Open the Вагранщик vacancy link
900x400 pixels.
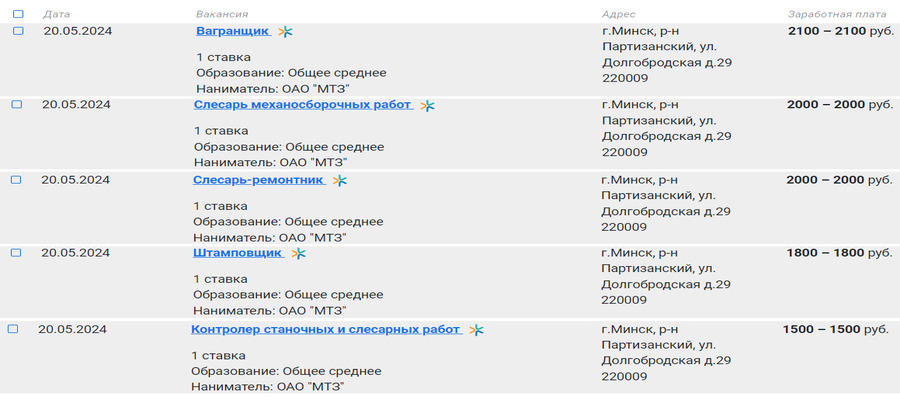(233, 31)
